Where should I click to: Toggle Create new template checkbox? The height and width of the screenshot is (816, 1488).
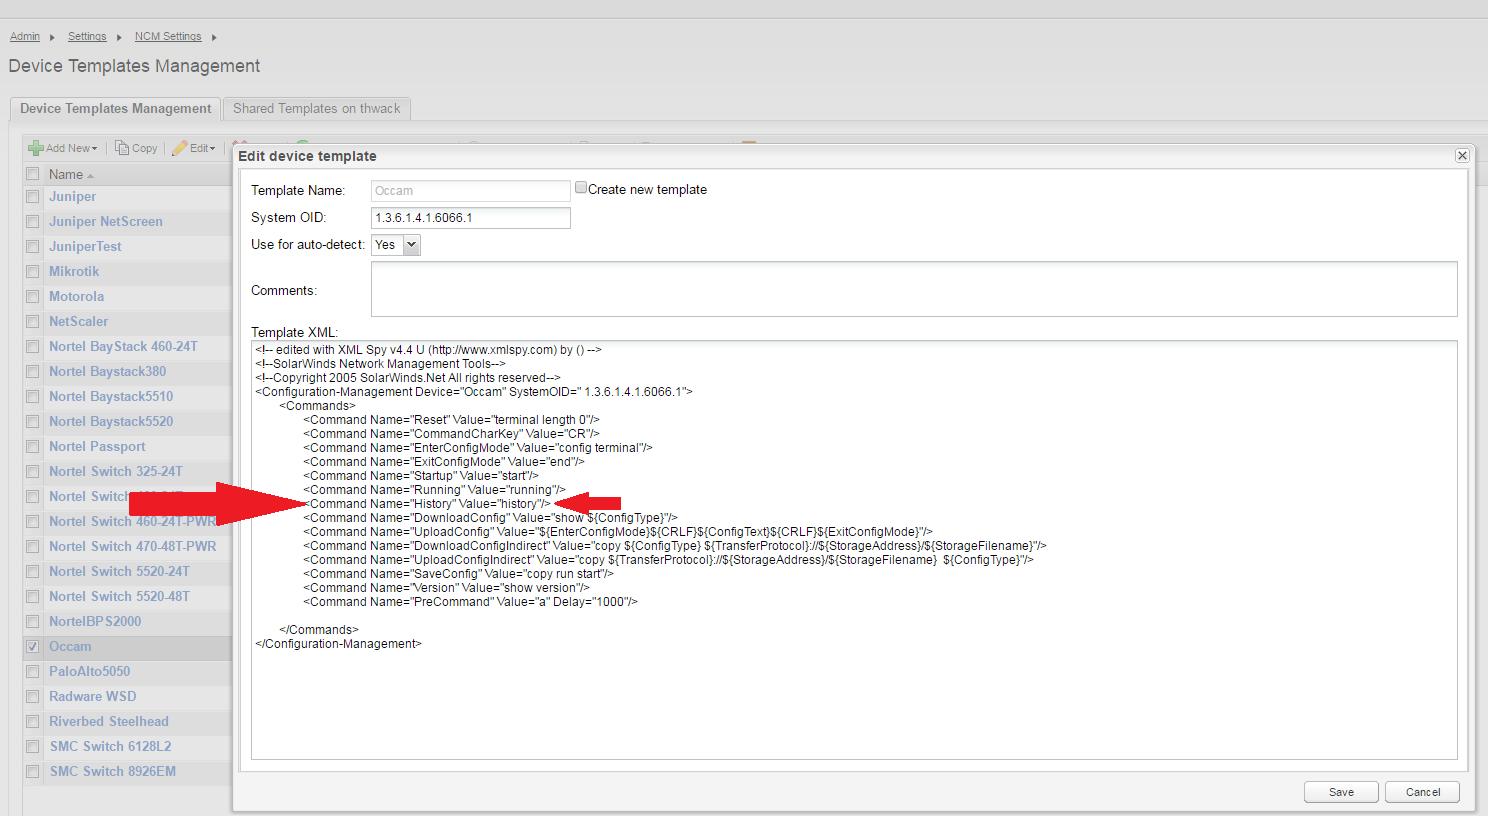[x=581, y=188]
